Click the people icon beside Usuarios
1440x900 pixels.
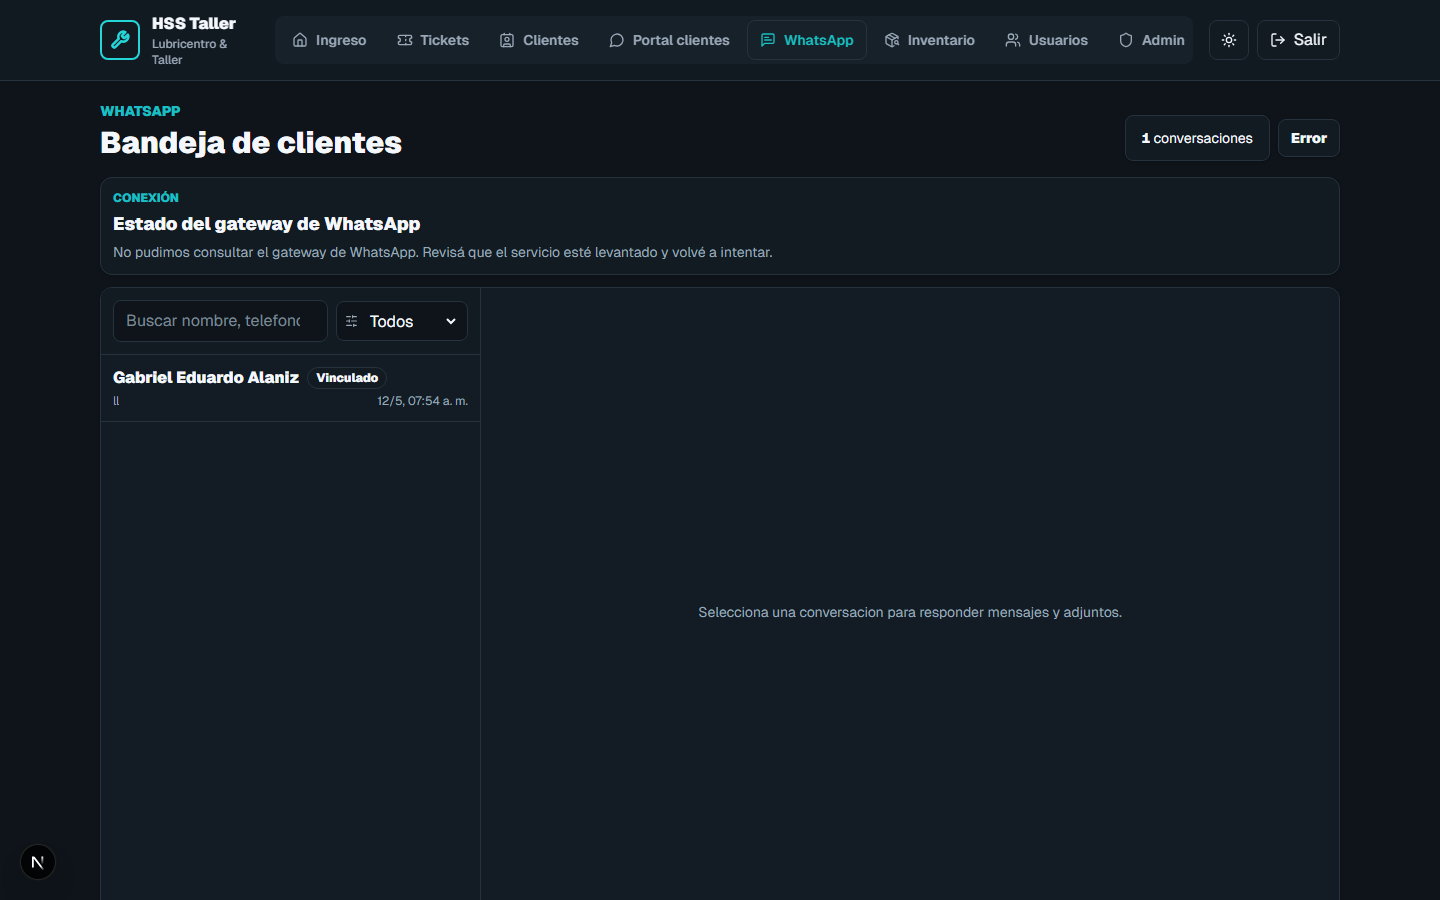click(1013, 40)
